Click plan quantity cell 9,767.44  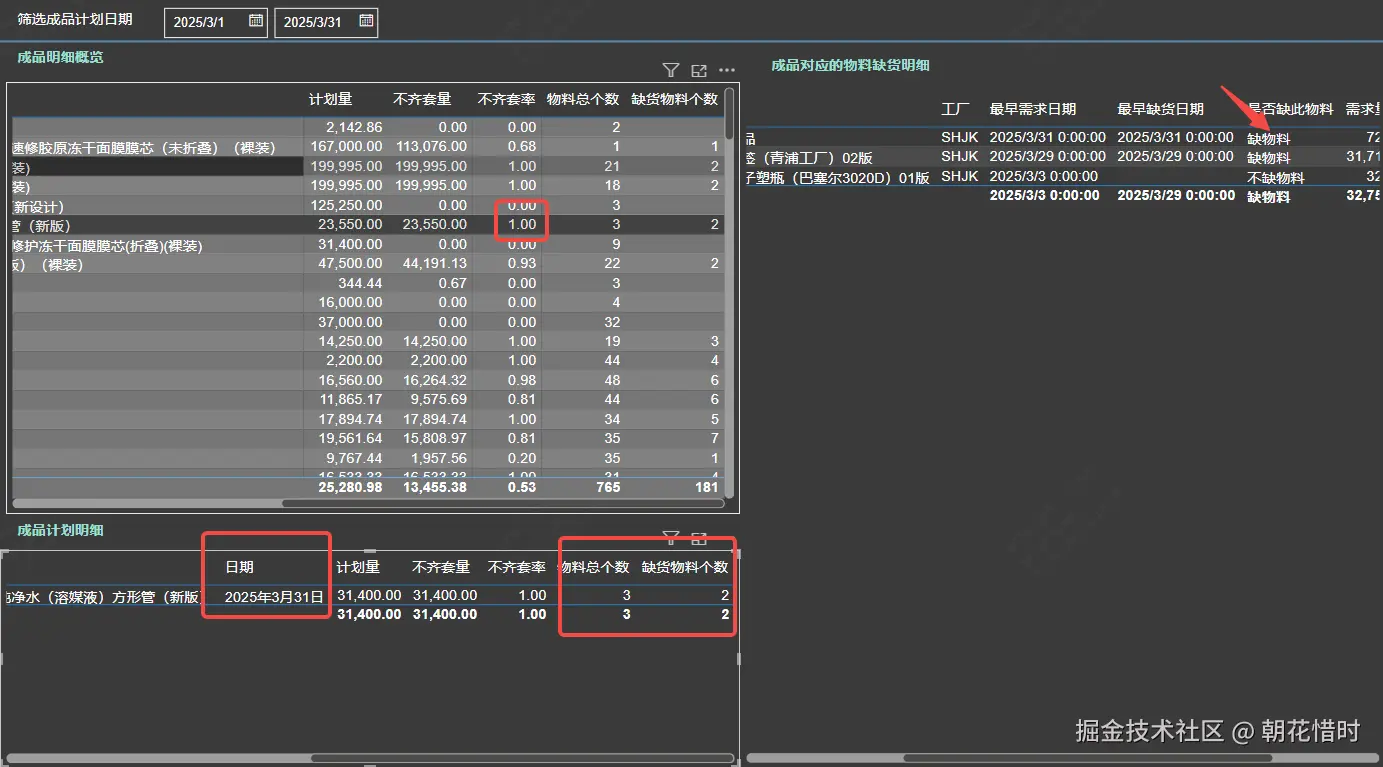(x=355, y=458)
